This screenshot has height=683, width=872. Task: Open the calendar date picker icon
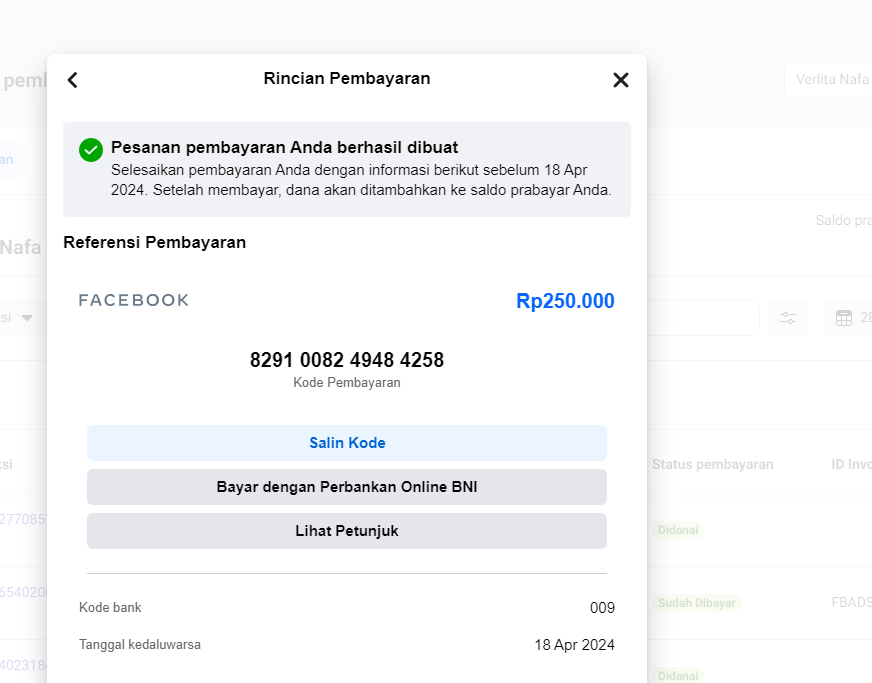[x=844, y=318]
